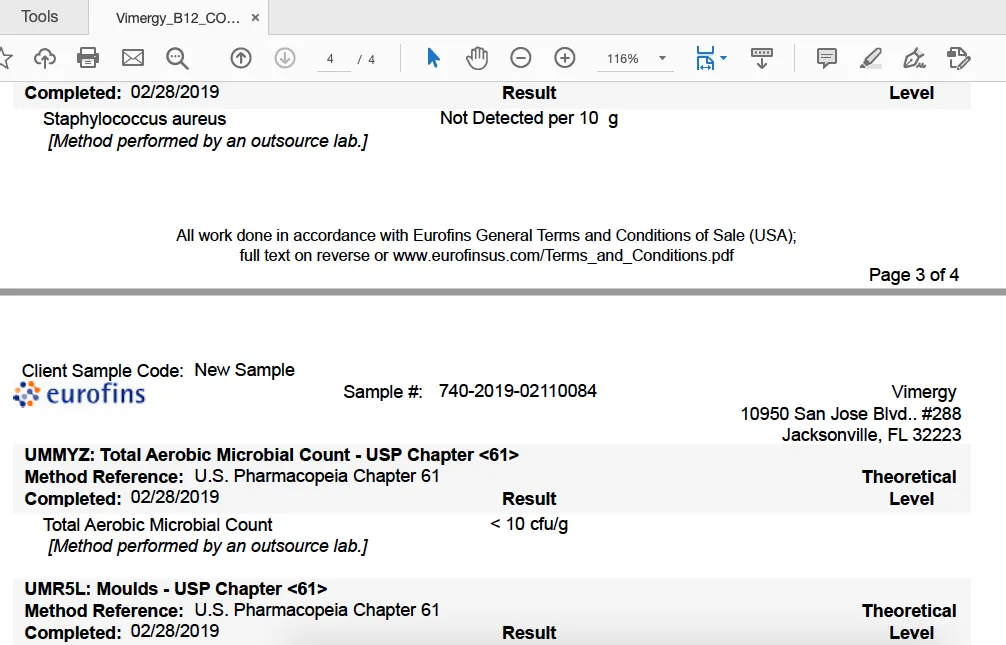This screenshot has height=645, width=1006.
Task: Open the 116% zoom level dropdown
Action: [662, 59]
